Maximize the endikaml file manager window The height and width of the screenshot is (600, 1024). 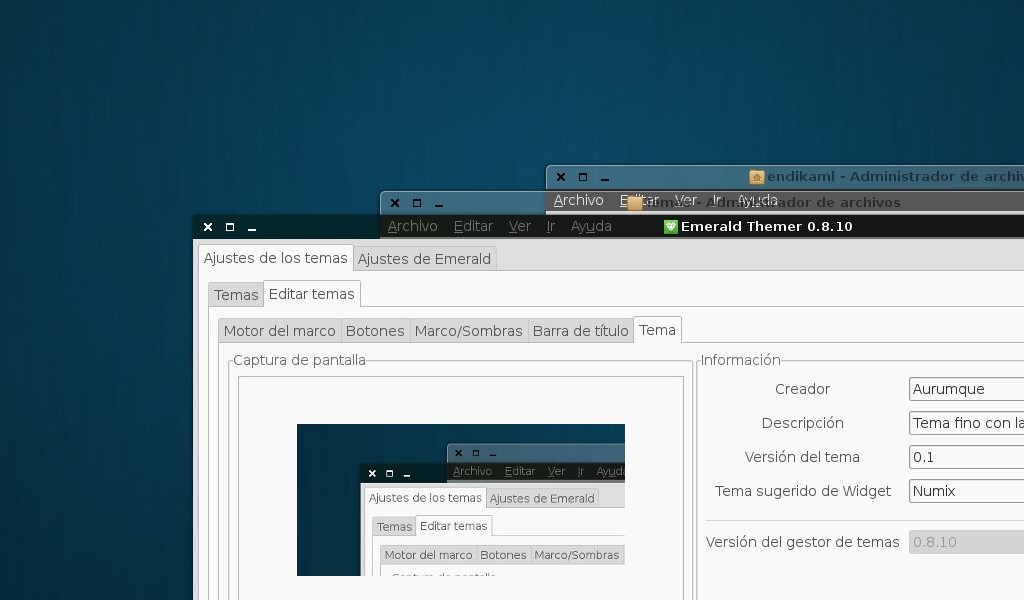(x=583, y=177)
